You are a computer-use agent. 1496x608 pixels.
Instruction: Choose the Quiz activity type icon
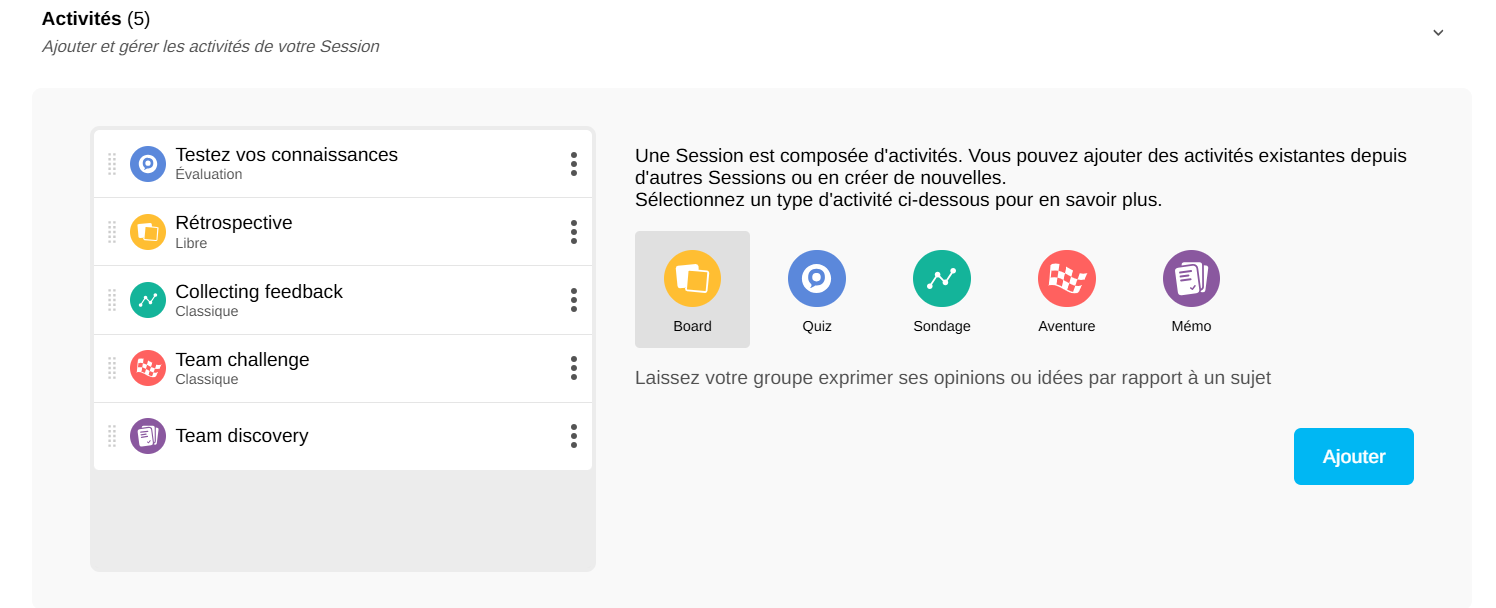(817, 279)
